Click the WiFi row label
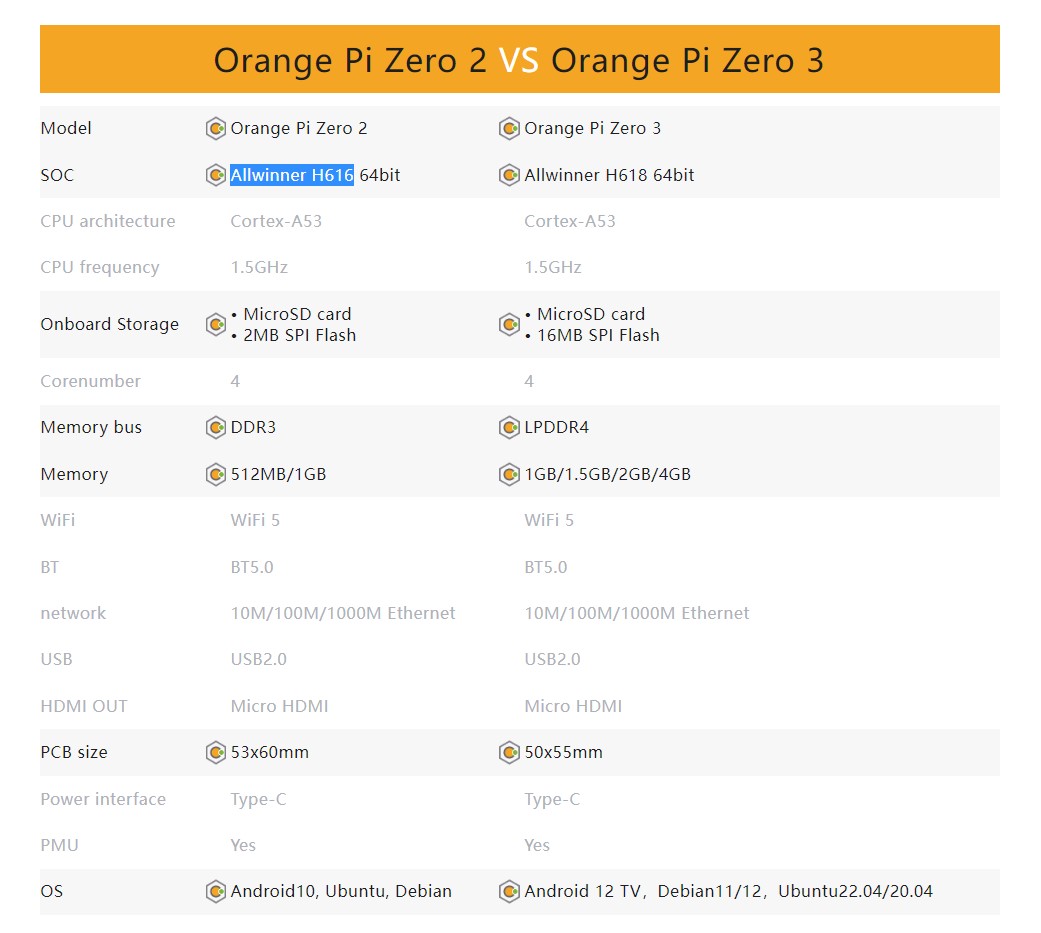This screenshot has width=1041, height=933. point(58,520)
